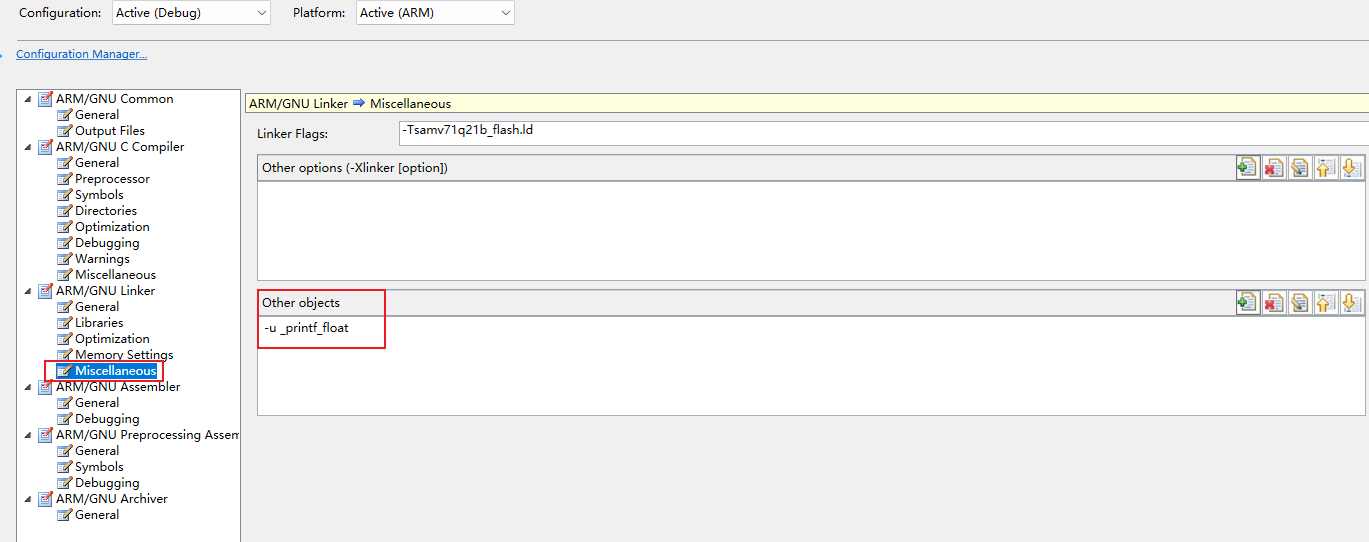The image size is (1369, 542).
Task: Edit item in Other objects list
Action: point(1299,302)
